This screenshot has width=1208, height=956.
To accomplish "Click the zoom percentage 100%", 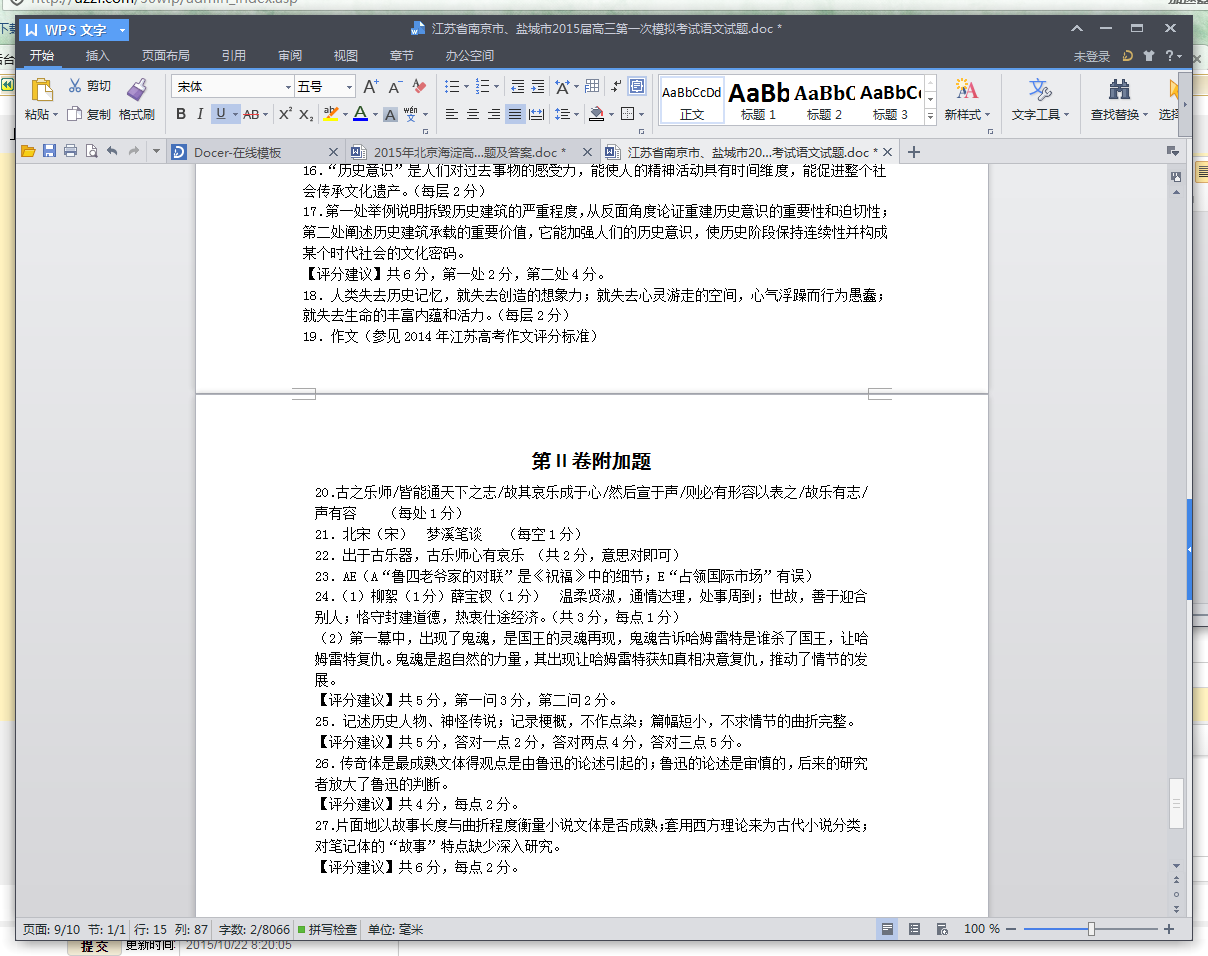I will 982,930.
